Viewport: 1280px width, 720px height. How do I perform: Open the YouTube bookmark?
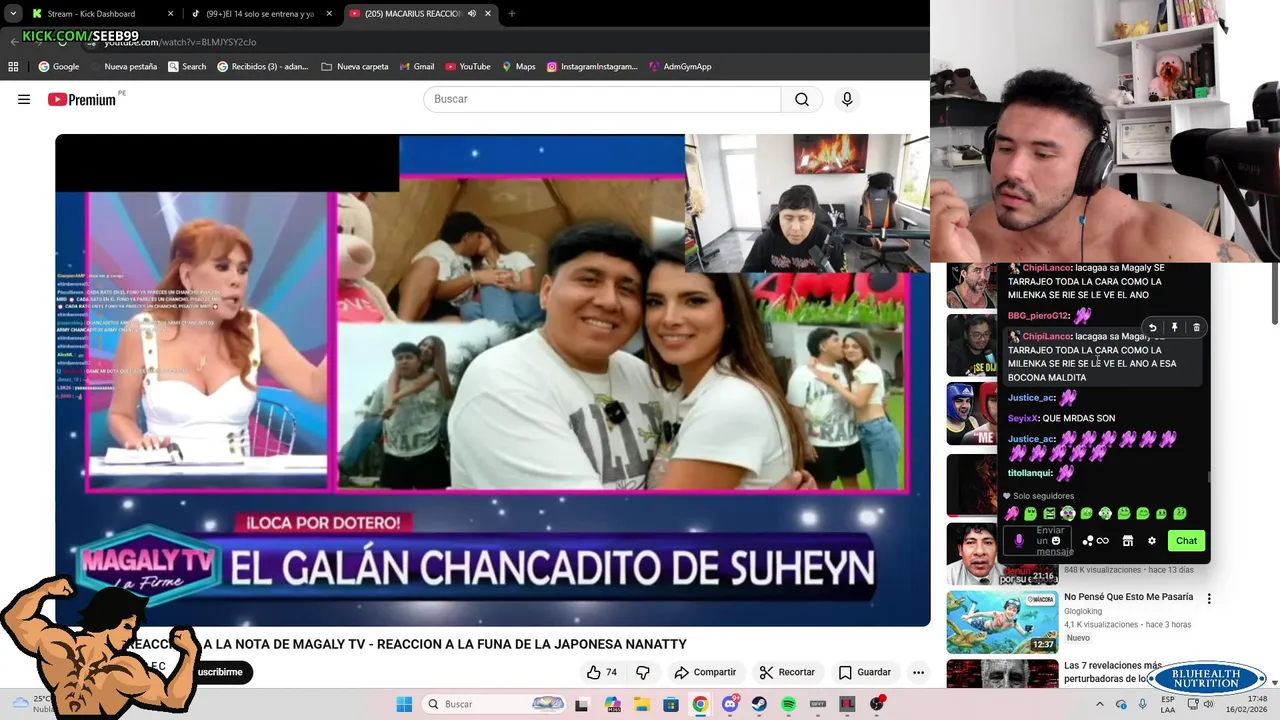[x=468, y=67]
